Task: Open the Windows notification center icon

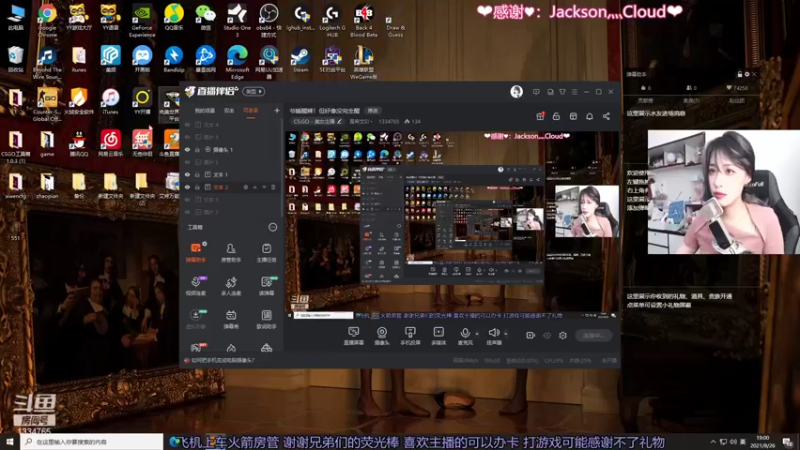Action: [x=788, y=441]
